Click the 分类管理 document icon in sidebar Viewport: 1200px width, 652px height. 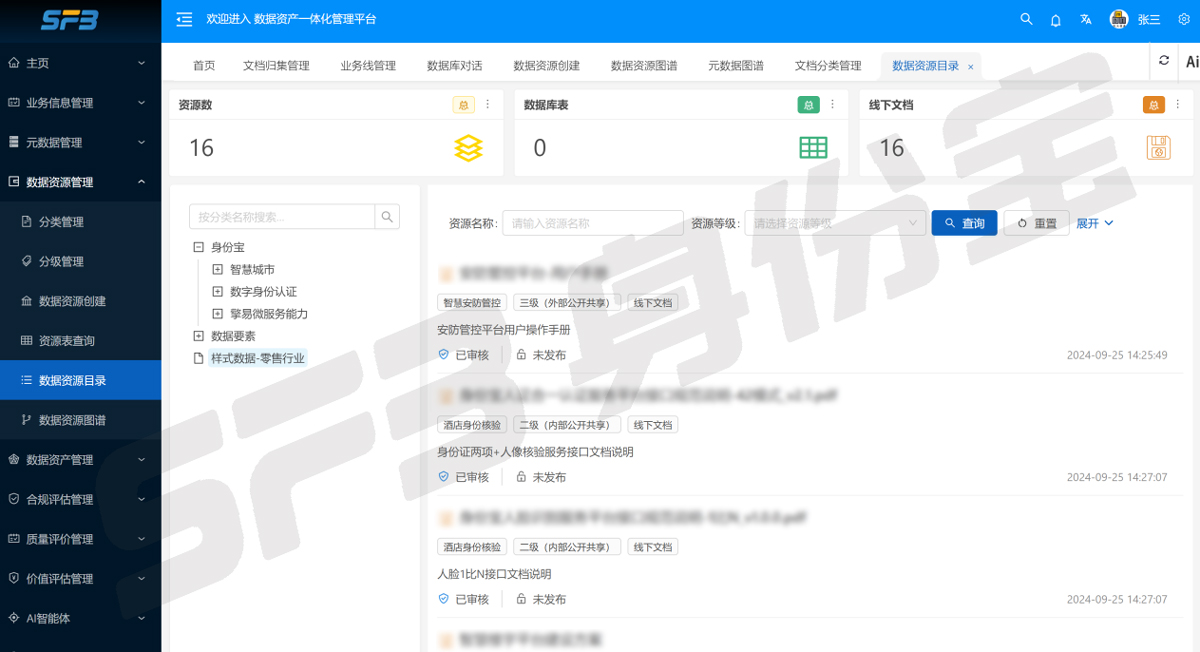tap(27, 222)
